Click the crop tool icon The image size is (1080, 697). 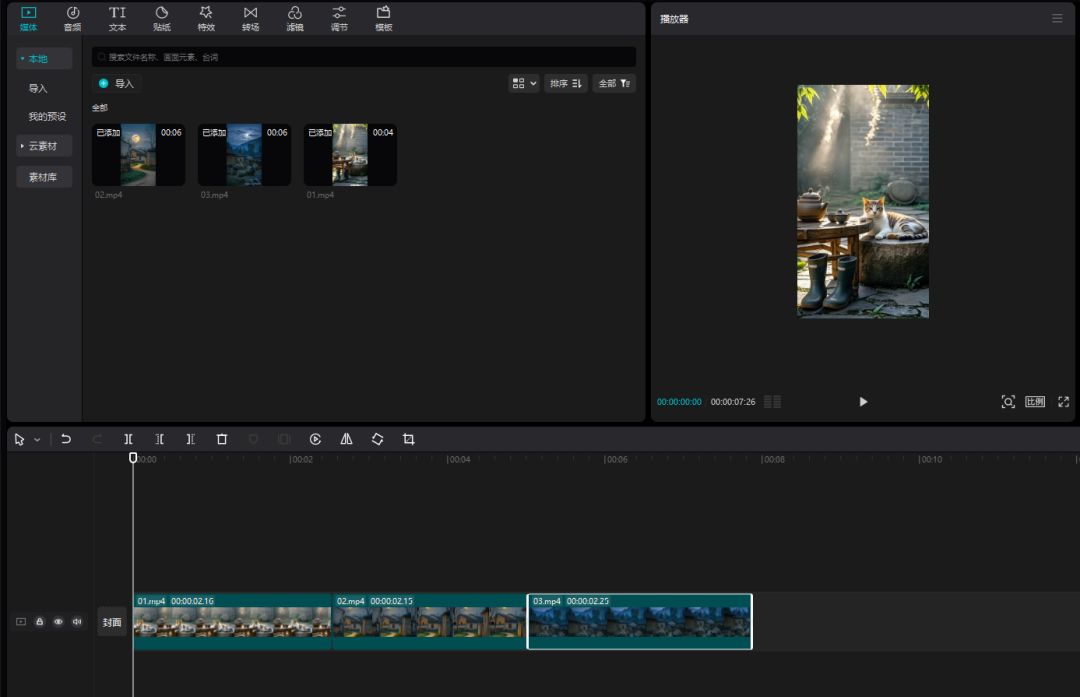click(x=408, y=439)
